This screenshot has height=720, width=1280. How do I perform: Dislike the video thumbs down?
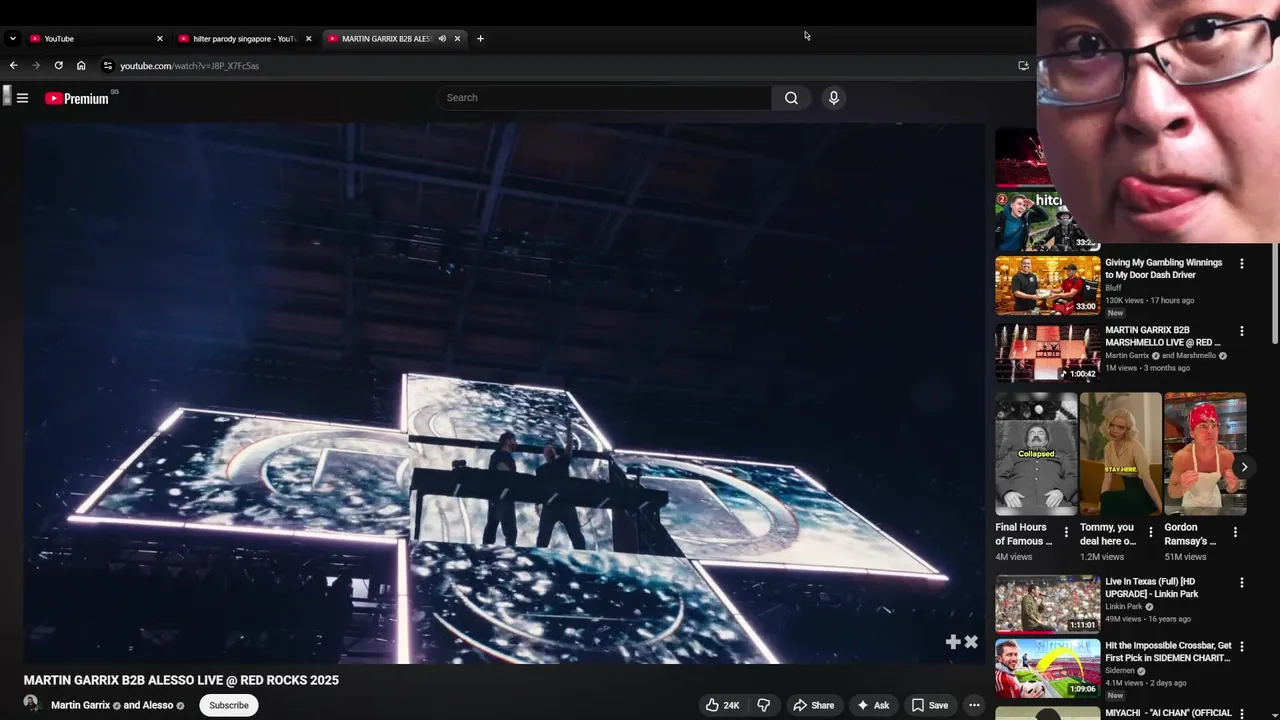point(763,705)
